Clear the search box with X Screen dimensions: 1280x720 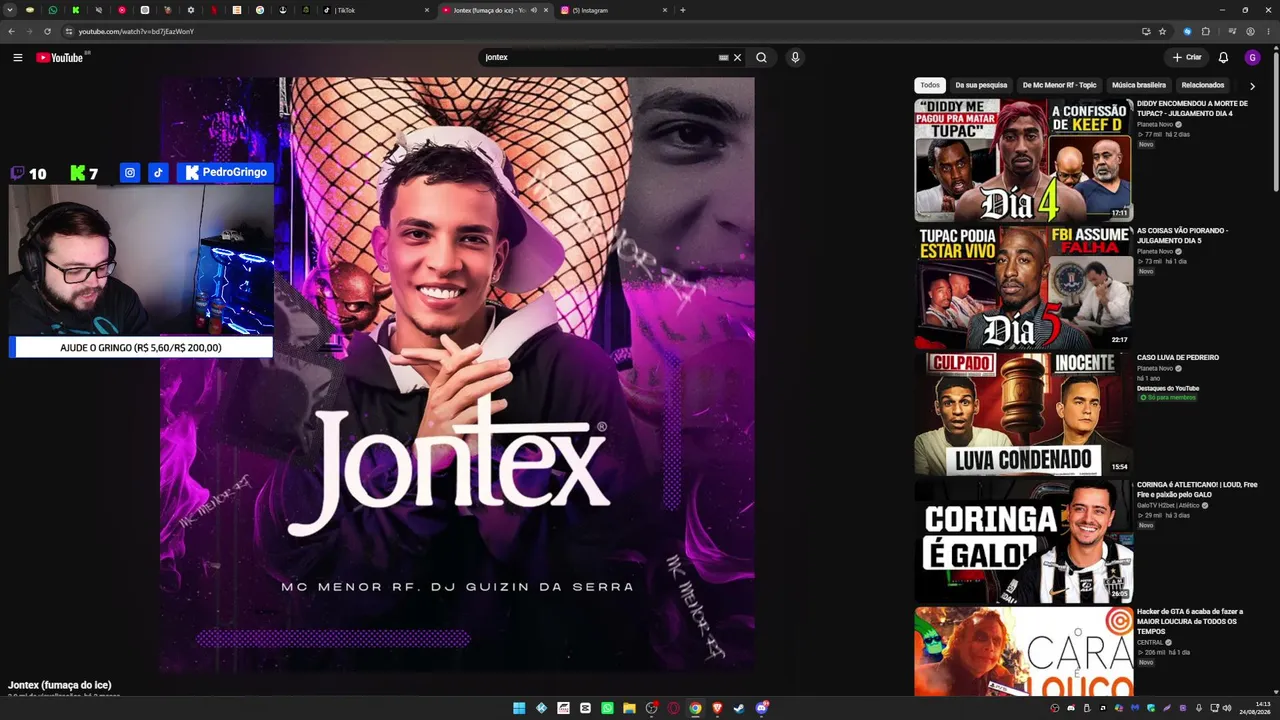coord(737,58)
